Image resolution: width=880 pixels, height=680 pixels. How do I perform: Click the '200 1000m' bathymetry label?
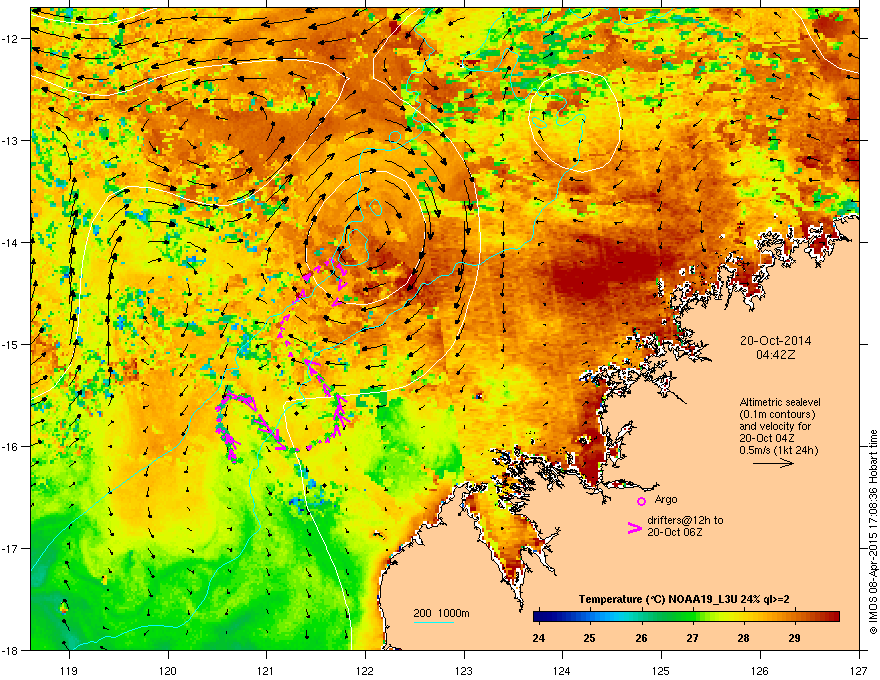click(441, 613)
